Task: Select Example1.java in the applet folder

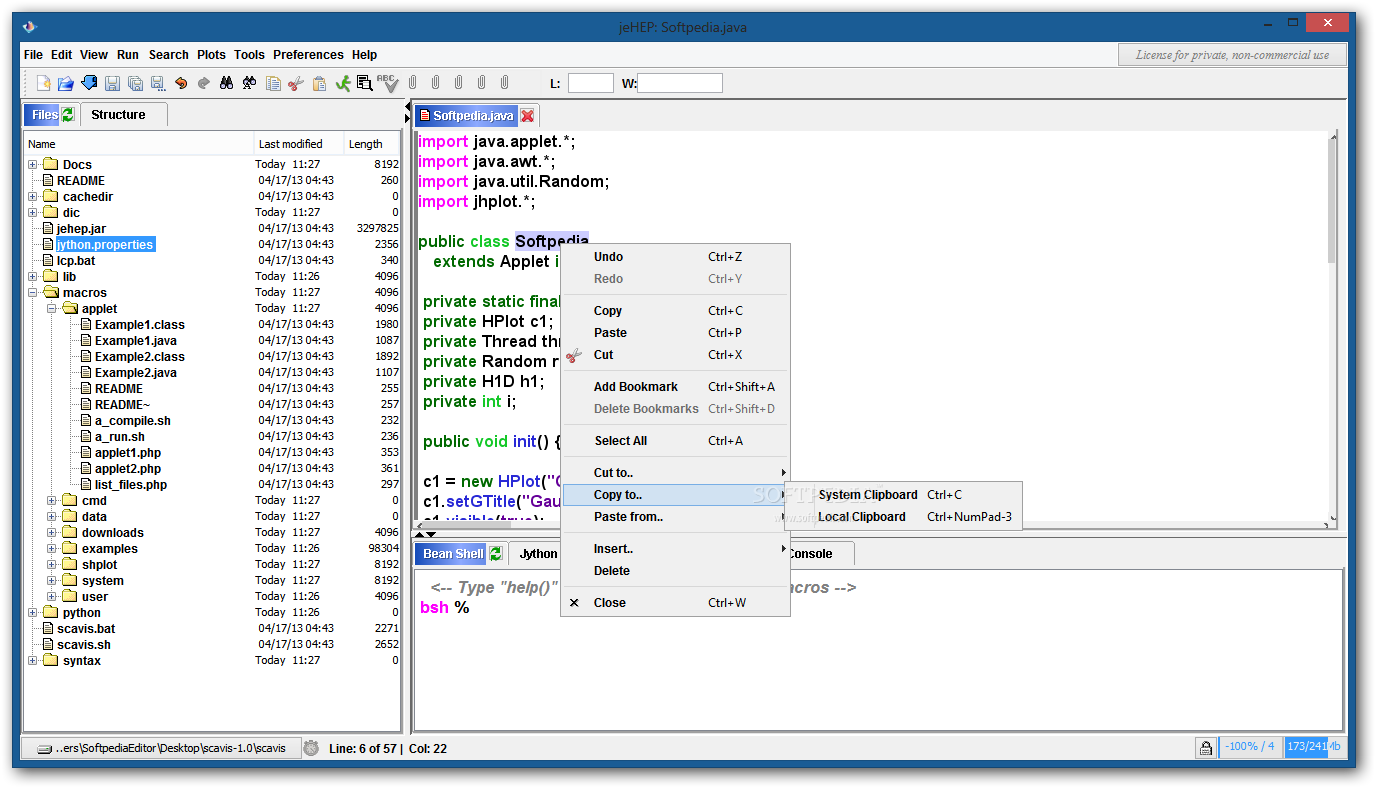Action: (135, 341)
